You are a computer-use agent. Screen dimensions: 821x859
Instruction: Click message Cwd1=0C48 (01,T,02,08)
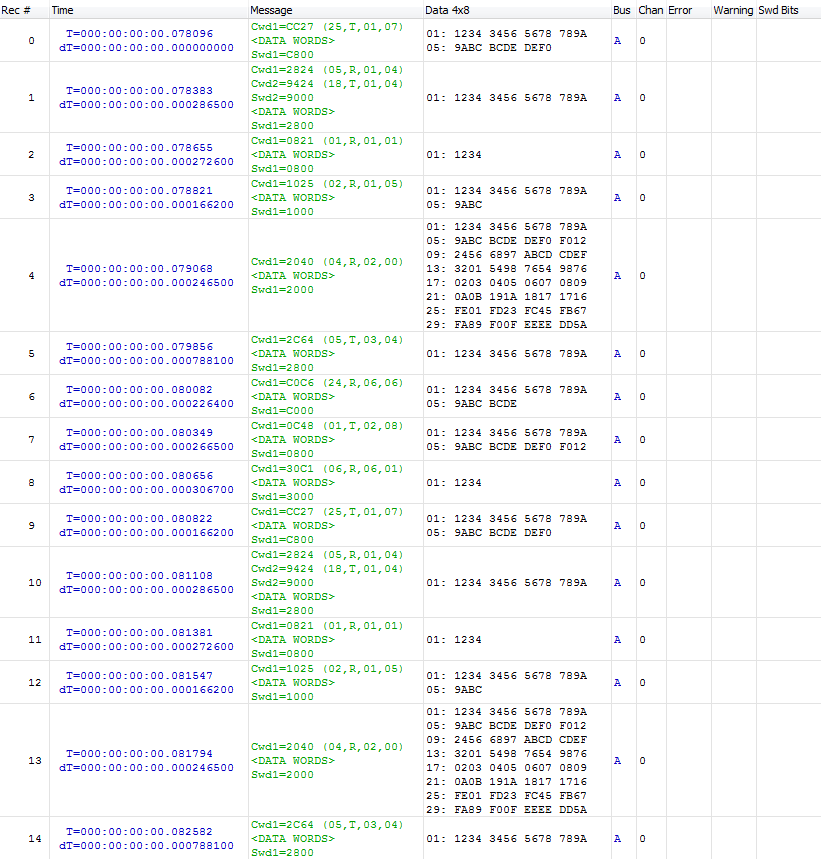pyautogui.click(x=327, y=426)
